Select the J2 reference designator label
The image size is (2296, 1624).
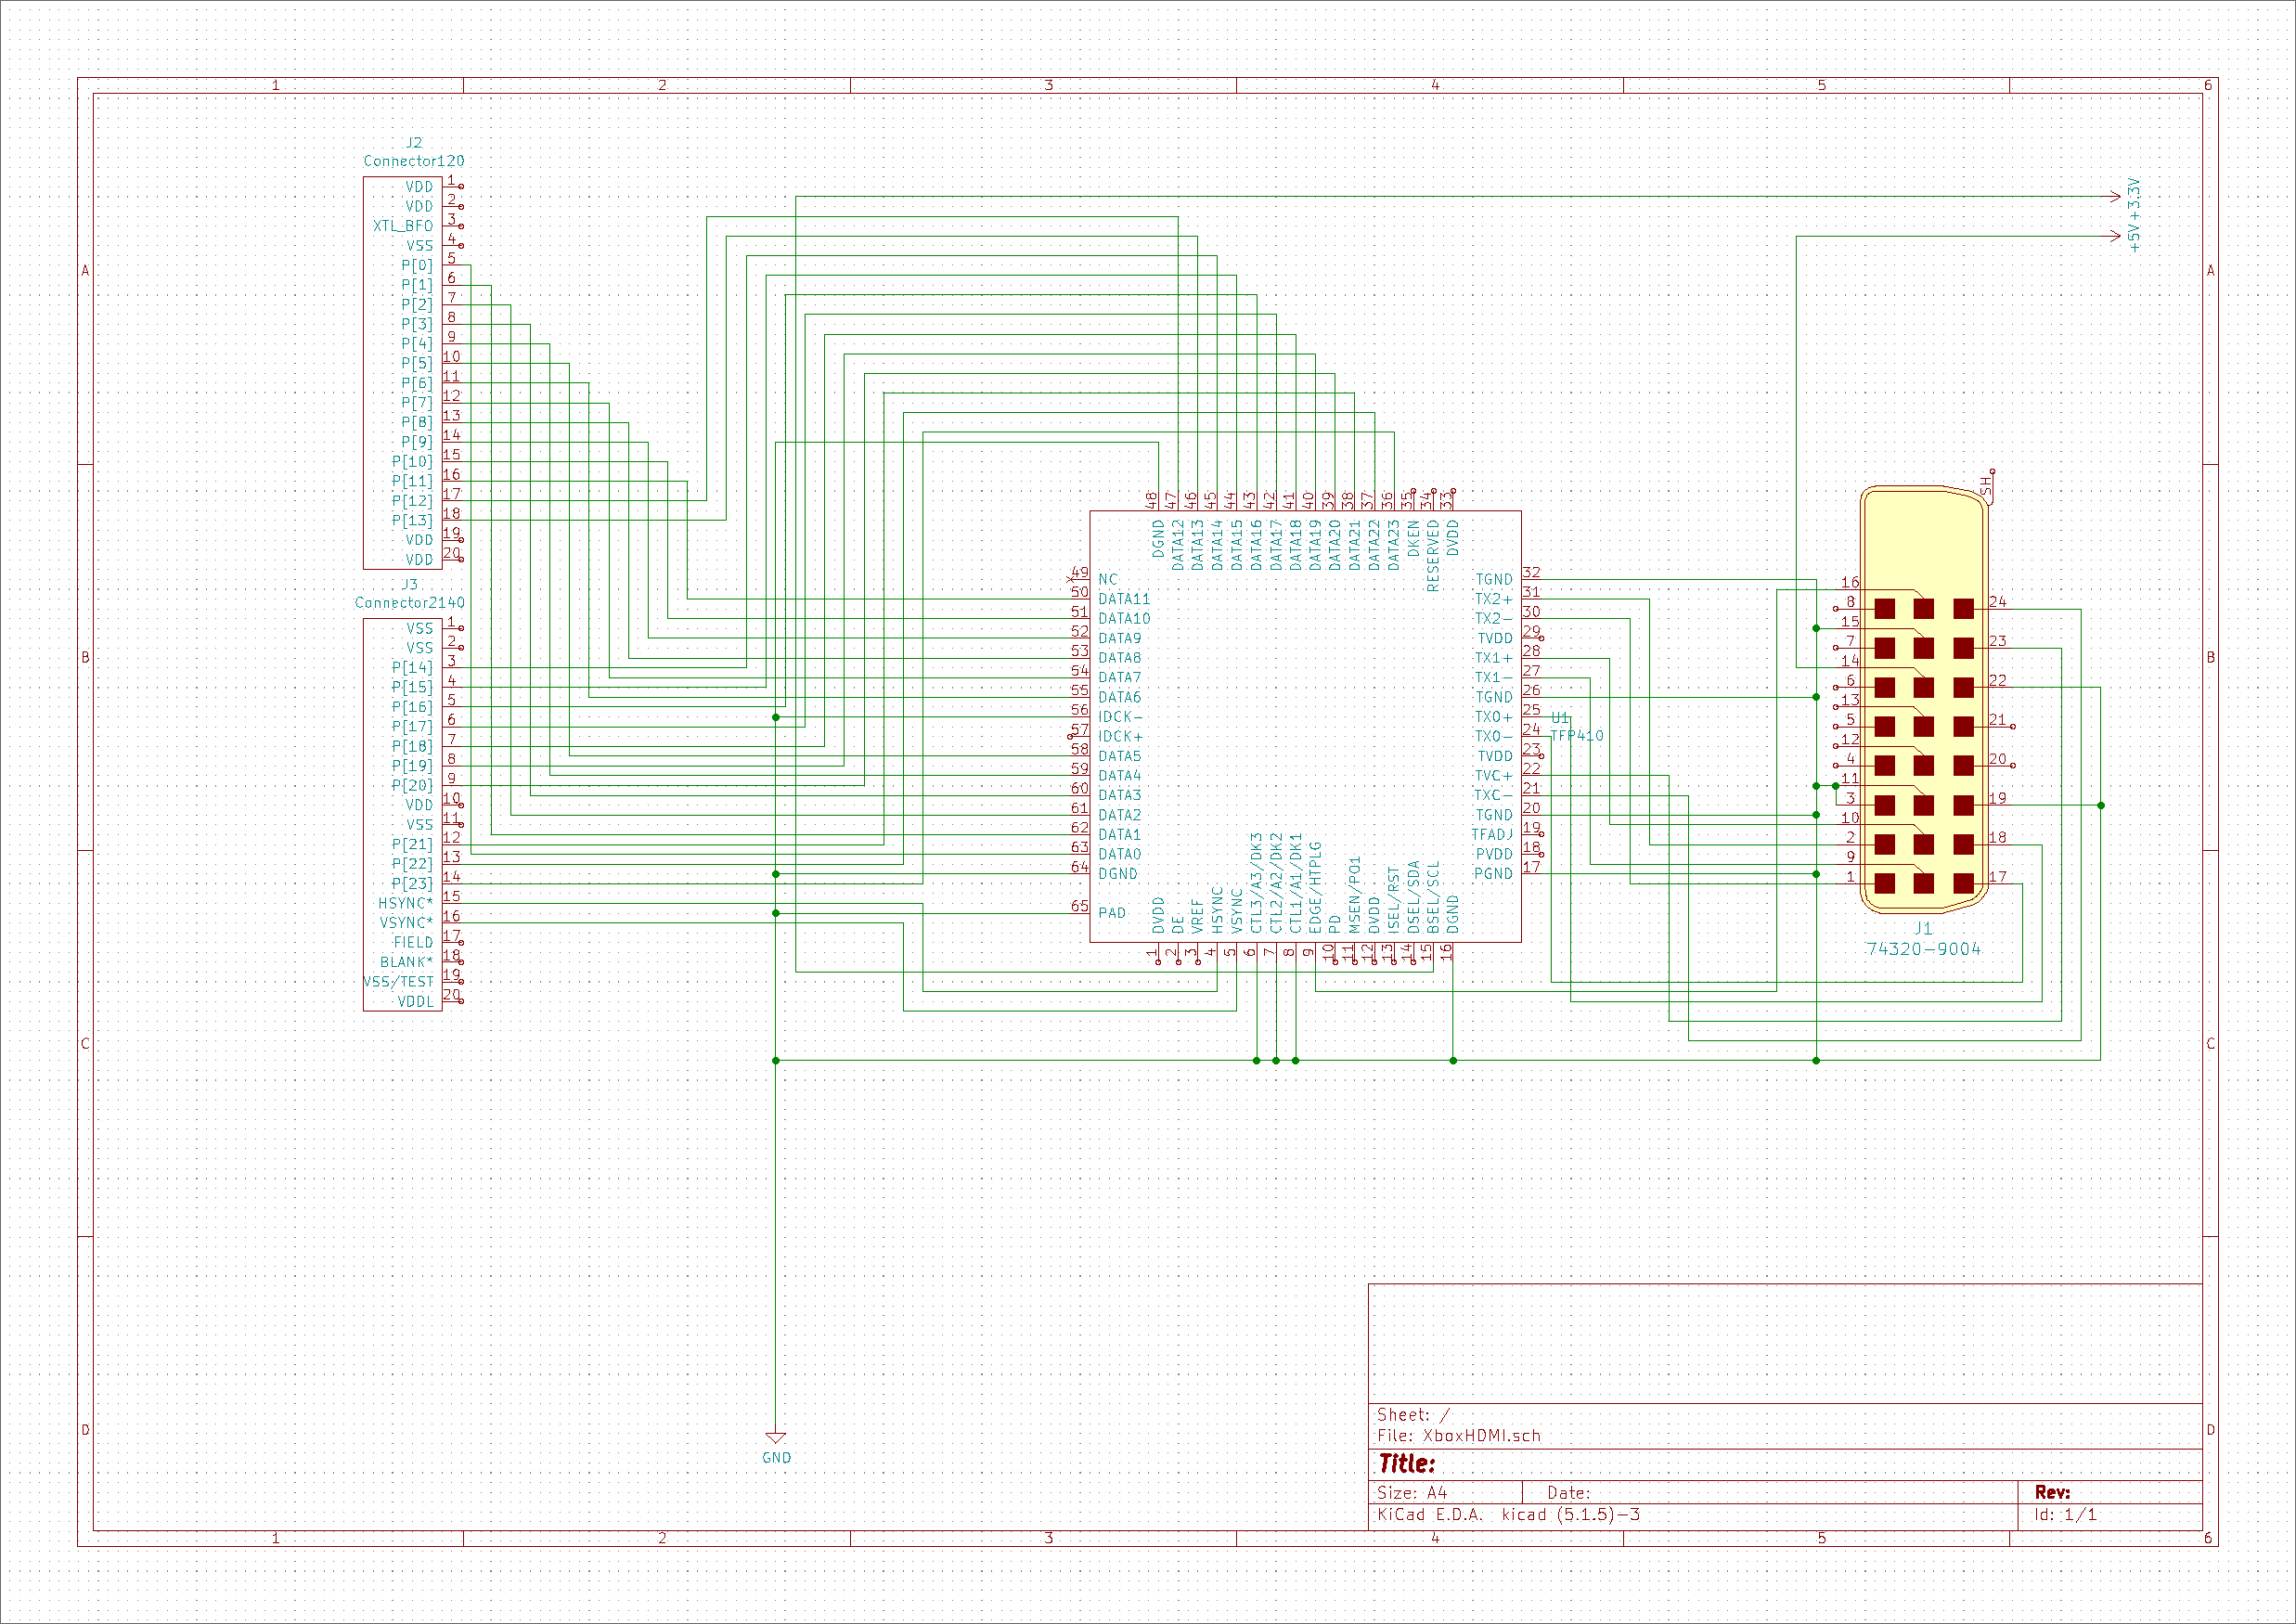pyautogui.click(x=414, y=143)
